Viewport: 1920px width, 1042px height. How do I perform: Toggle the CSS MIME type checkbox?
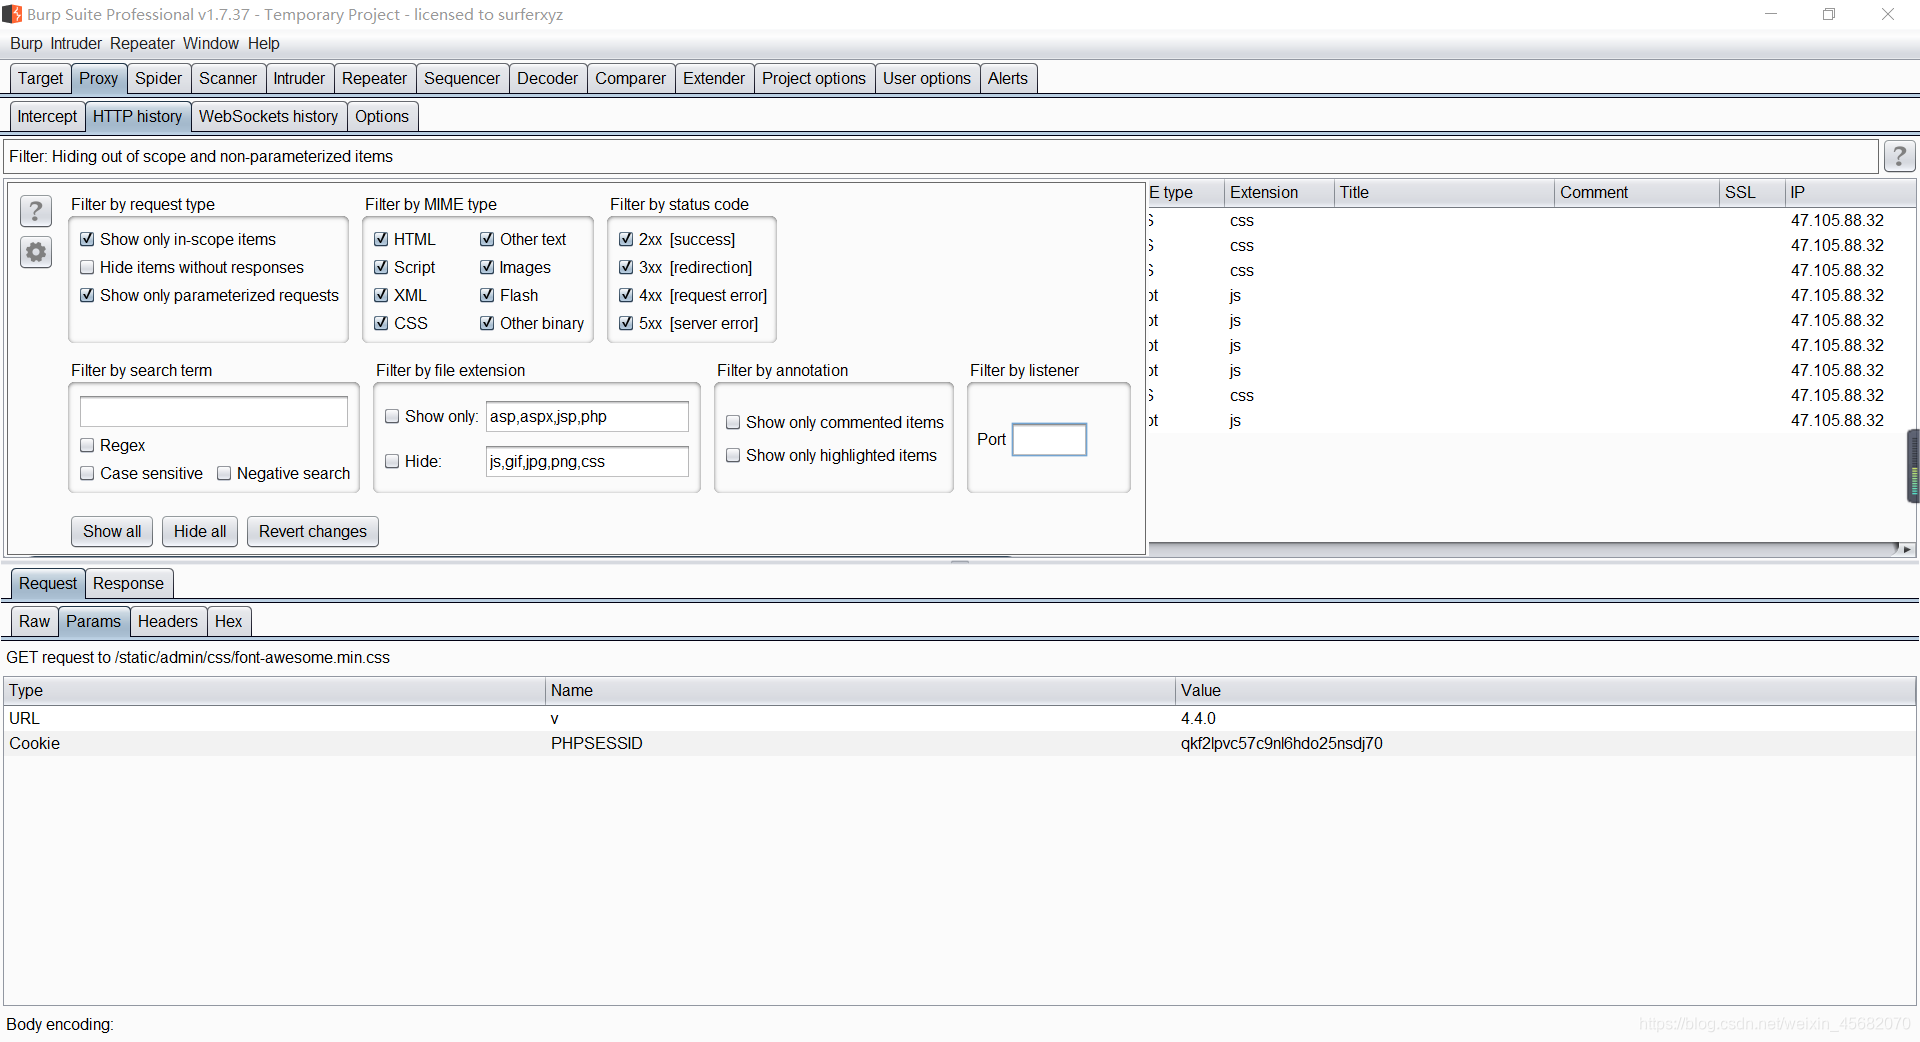point(381,323)
